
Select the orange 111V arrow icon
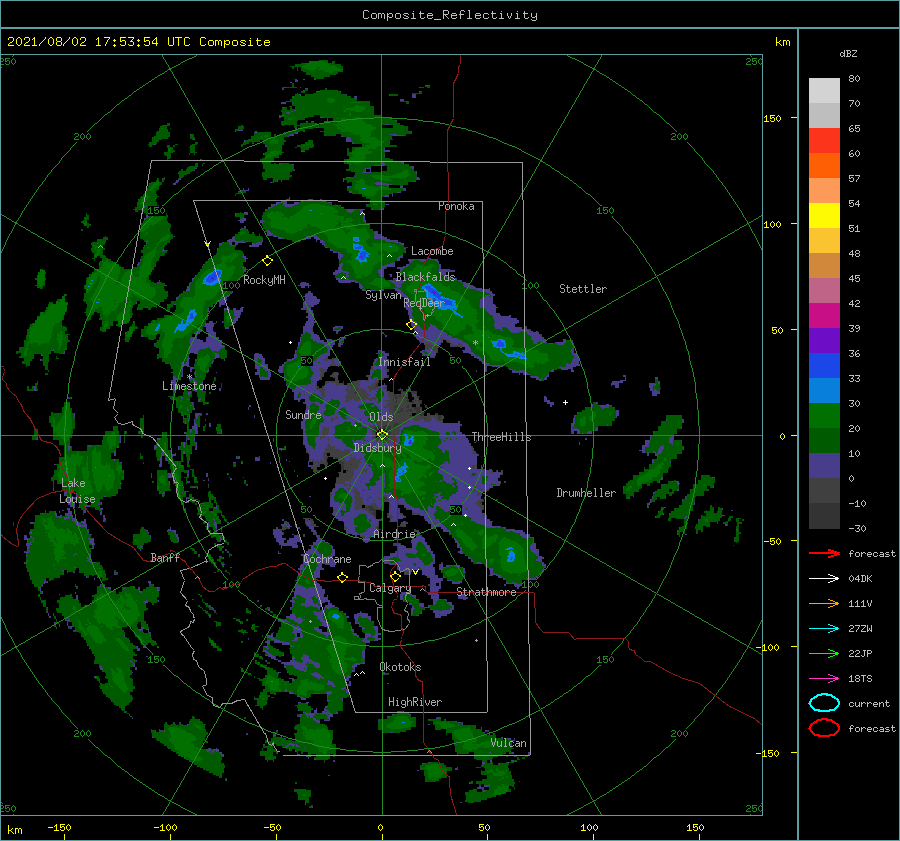824,603
